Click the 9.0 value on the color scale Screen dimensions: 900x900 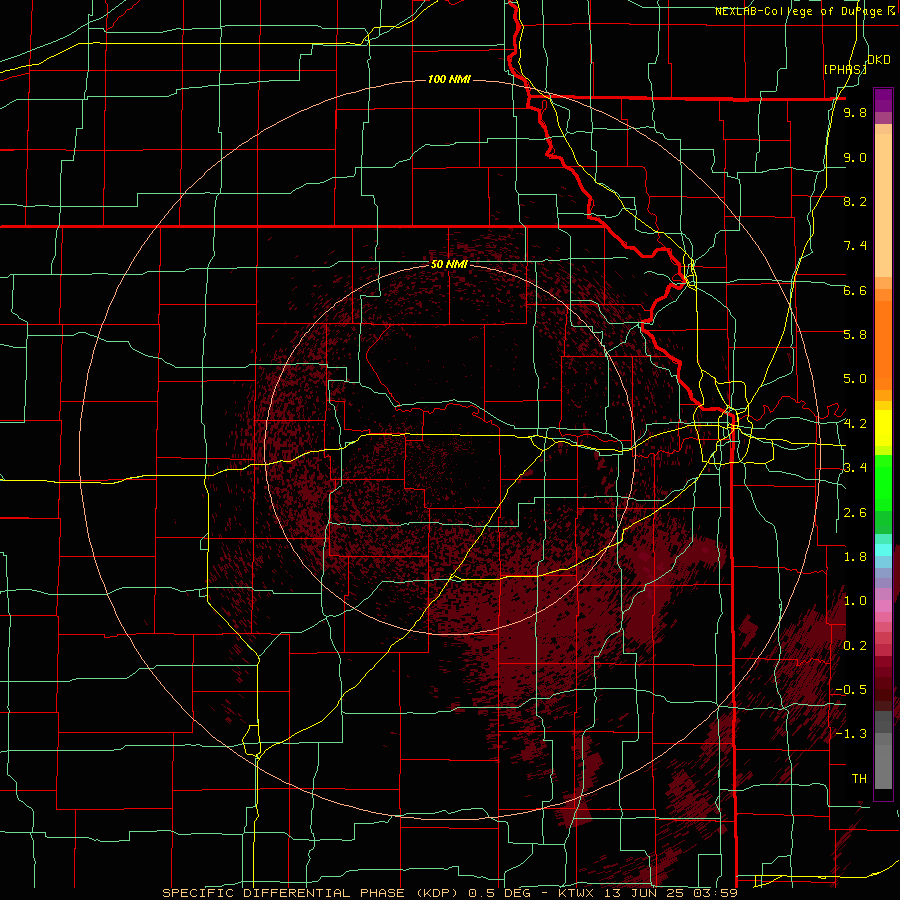coord(855,157)
